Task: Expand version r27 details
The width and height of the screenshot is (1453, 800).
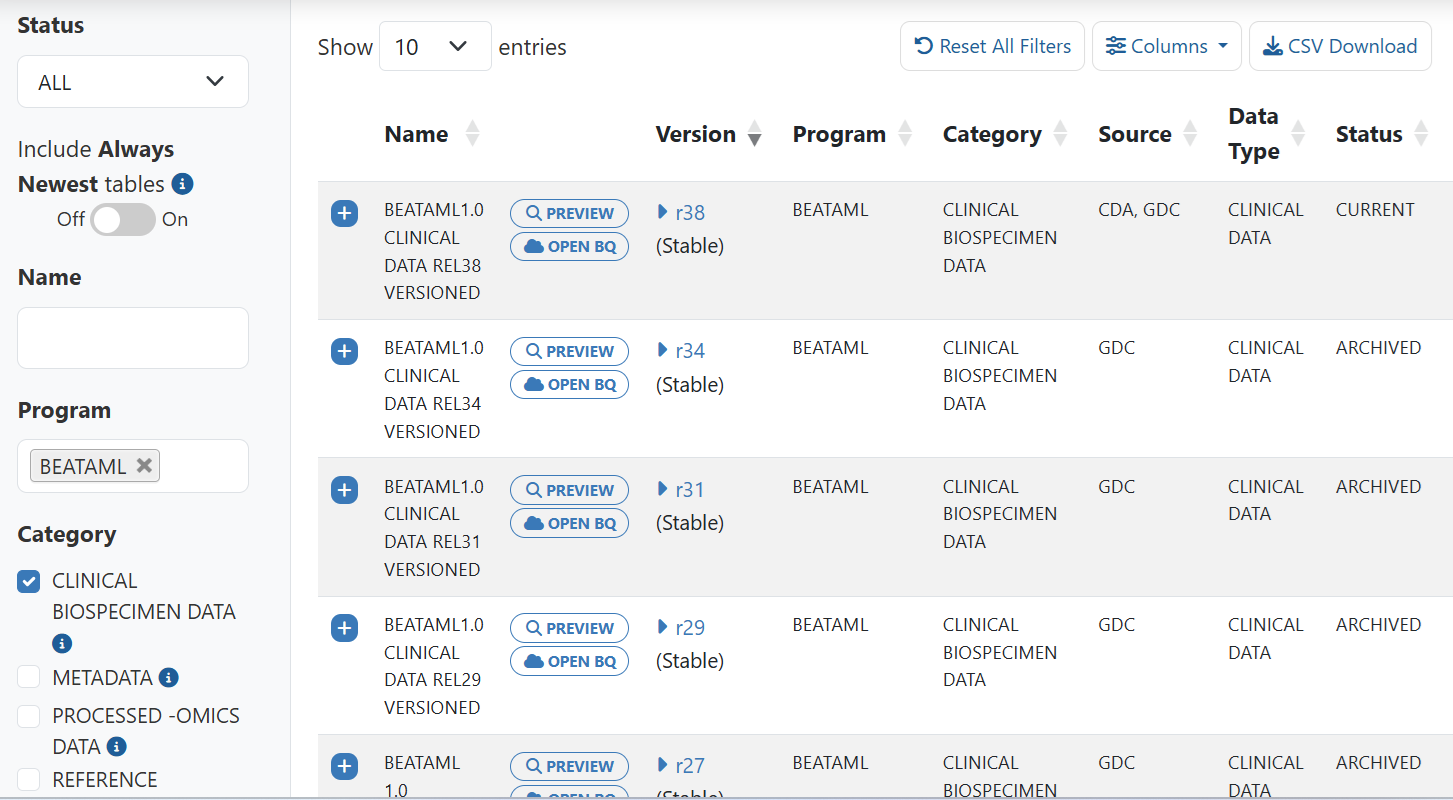Action: coord(680,766)
